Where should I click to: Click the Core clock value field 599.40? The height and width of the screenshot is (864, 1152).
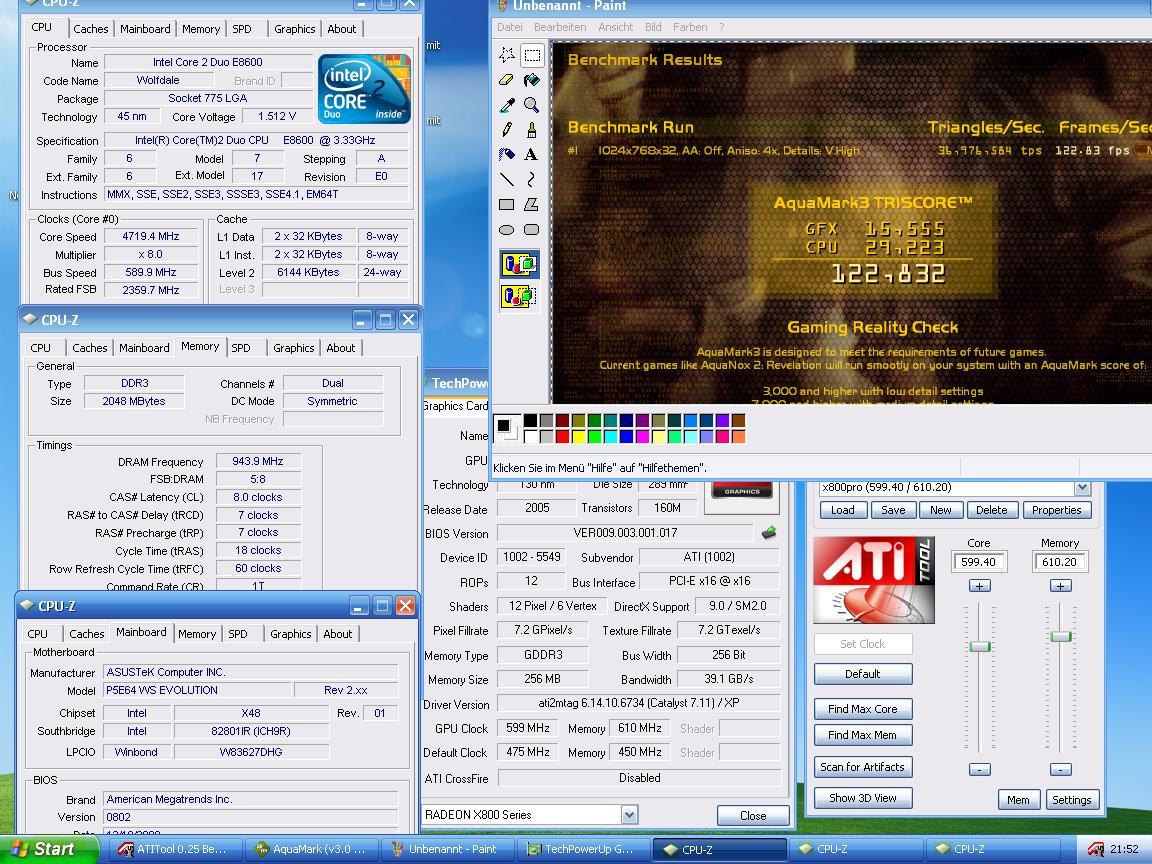click(x=979, y=562)
